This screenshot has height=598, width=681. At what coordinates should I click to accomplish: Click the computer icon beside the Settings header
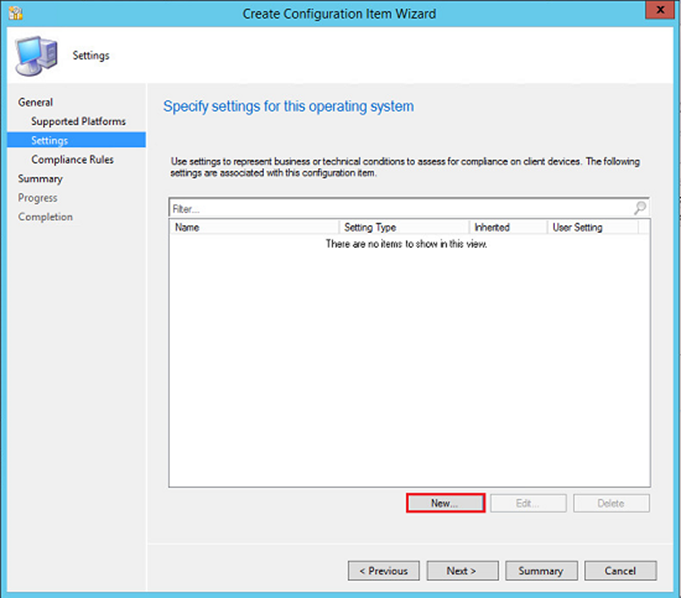pyautogui.click(x=35, y=56)
